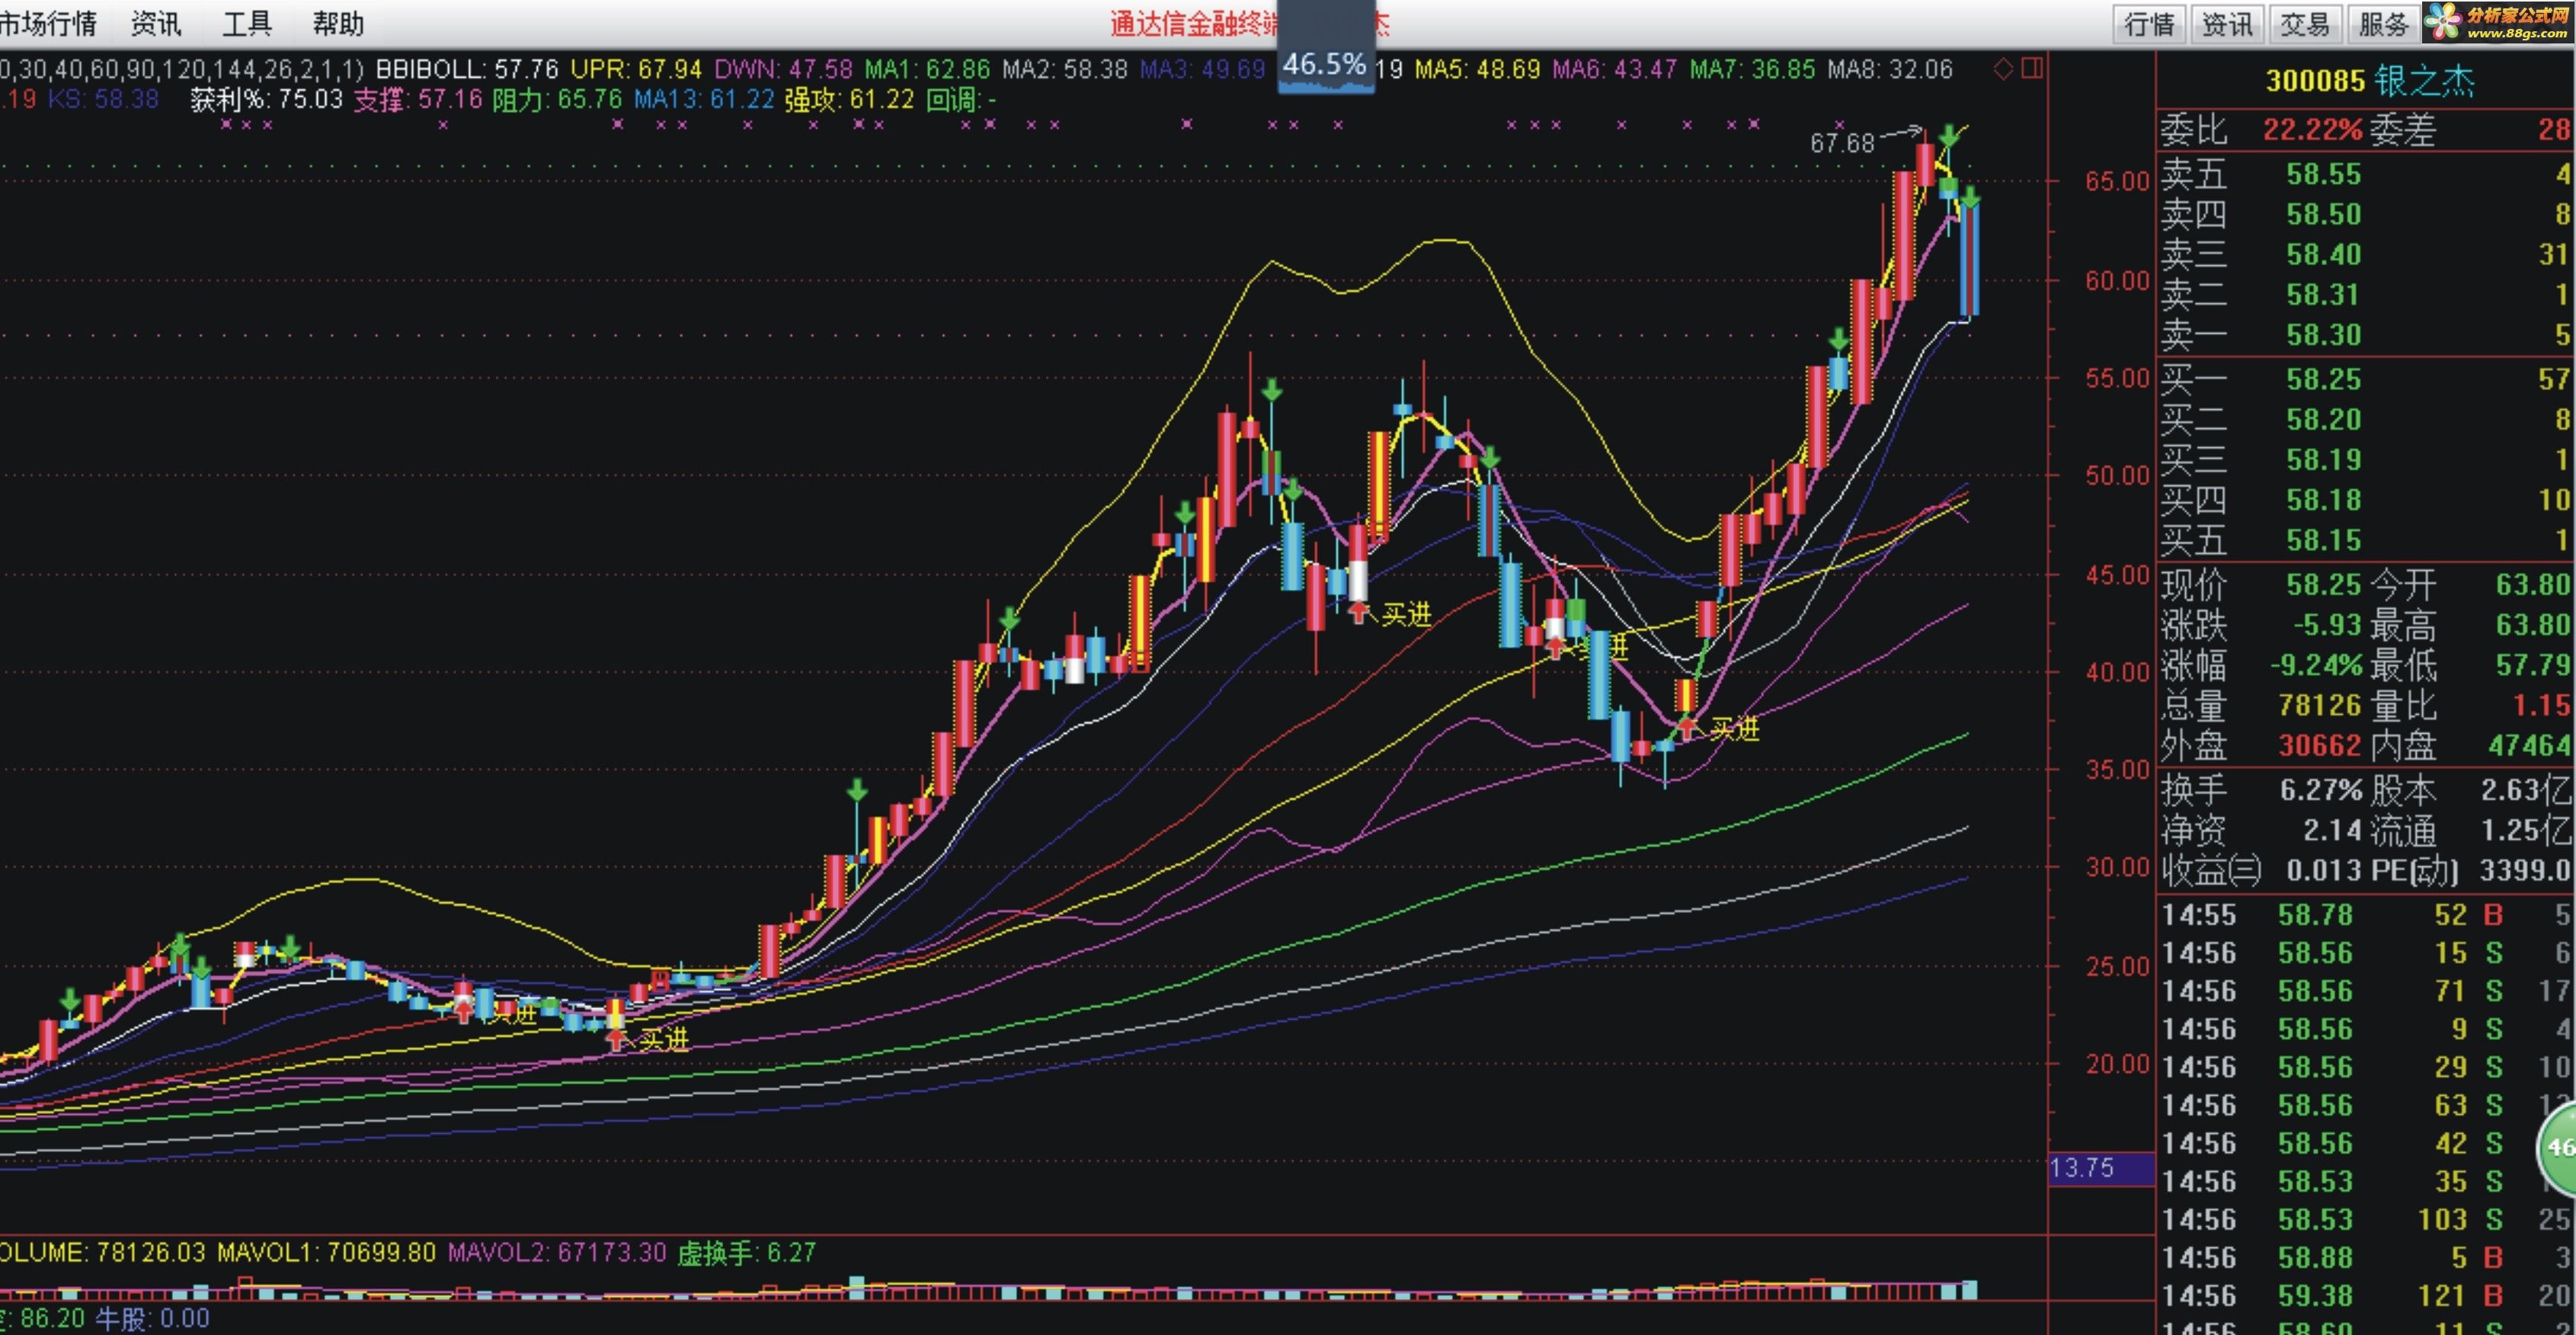Image resolution: width=2576 pixels, height=1335 pixels.
Task: Switch to the 行情 tab button
Action: (x=2150, y=24)
